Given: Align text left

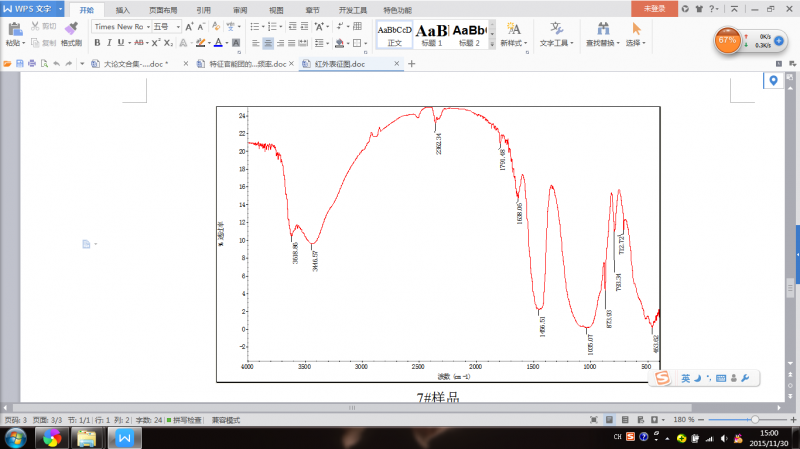Looking at the screenshot, I should pos(256,43).
